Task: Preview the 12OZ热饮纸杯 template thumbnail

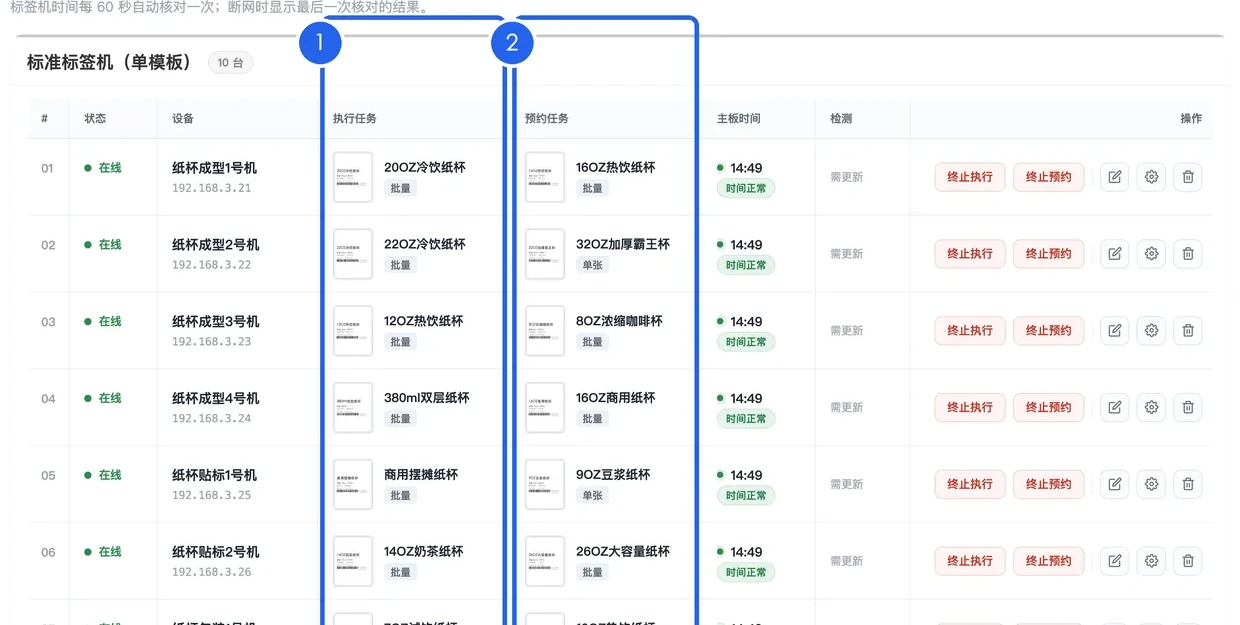Action: pos(353,330)
